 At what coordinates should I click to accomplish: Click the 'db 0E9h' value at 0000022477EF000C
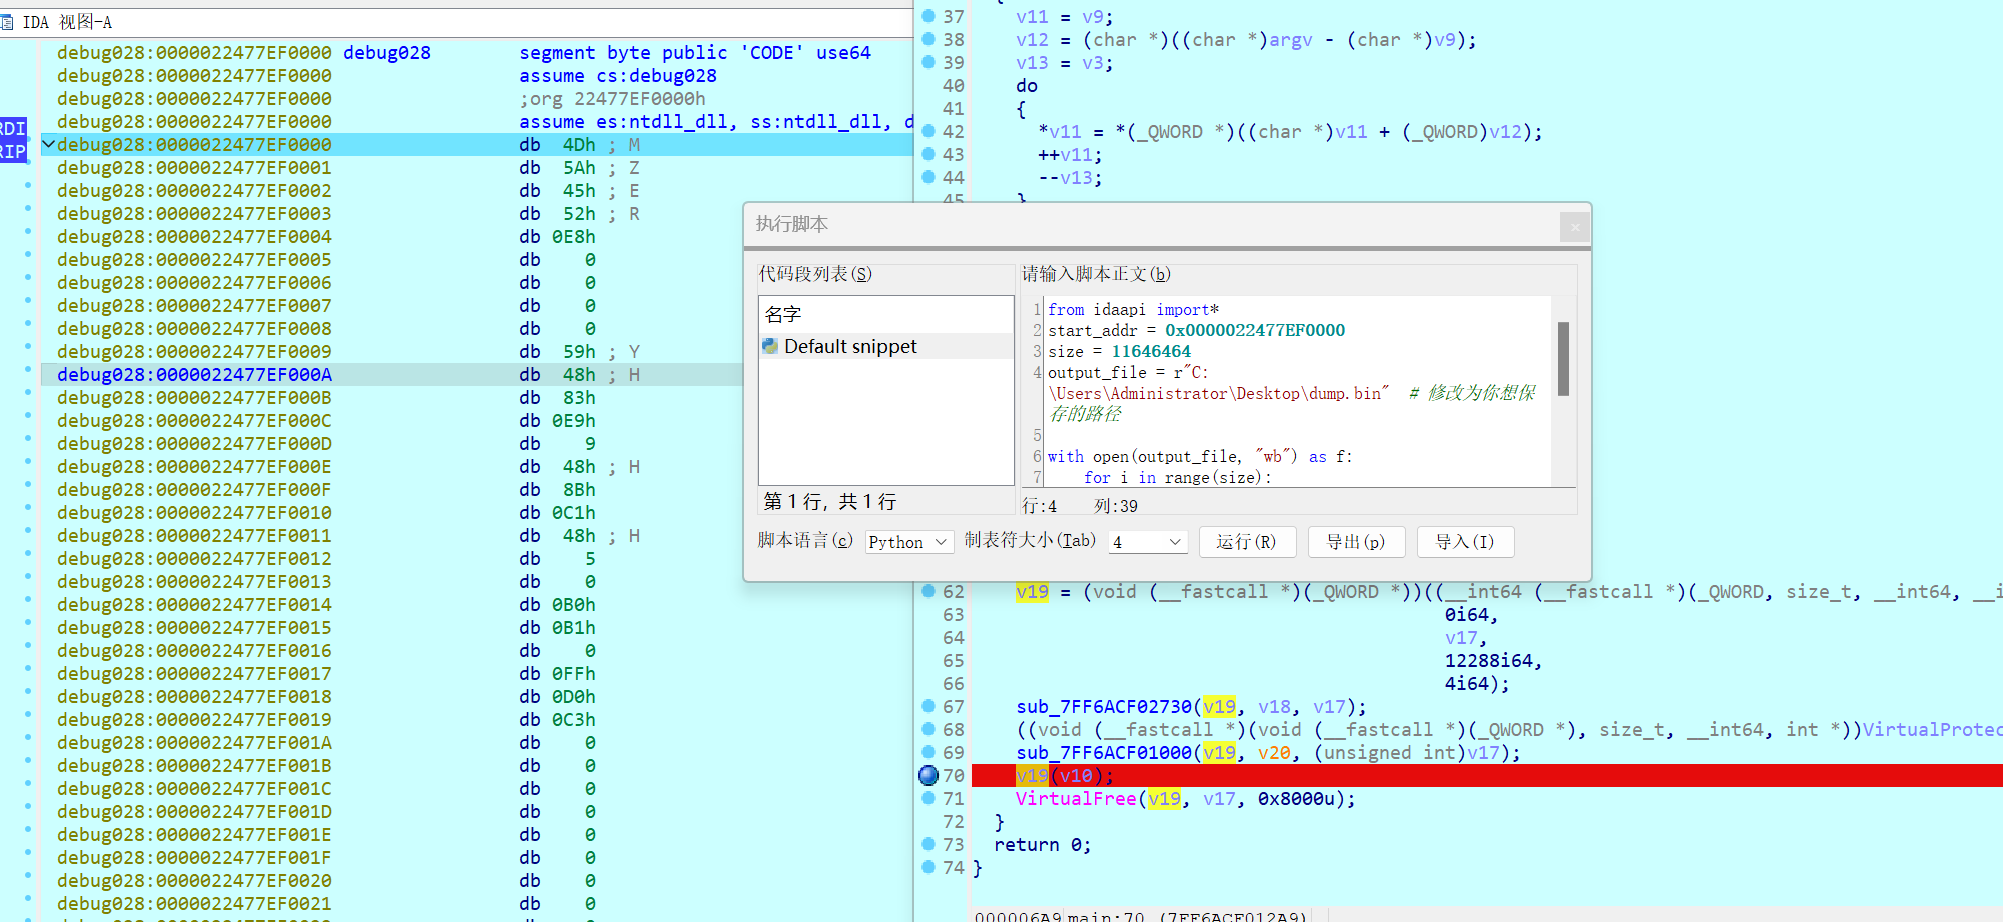coord(573,420)
